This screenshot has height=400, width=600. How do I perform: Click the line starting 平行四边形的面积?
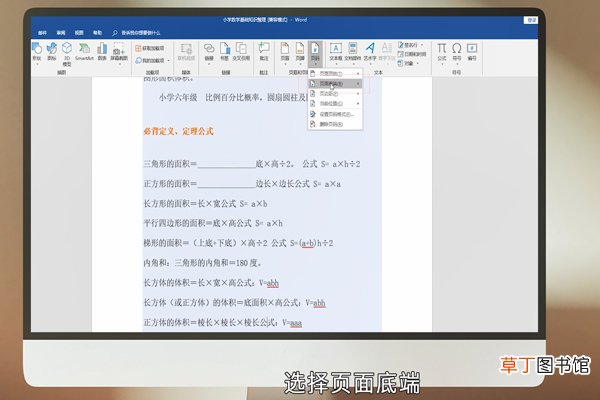(x=213, y=223)
